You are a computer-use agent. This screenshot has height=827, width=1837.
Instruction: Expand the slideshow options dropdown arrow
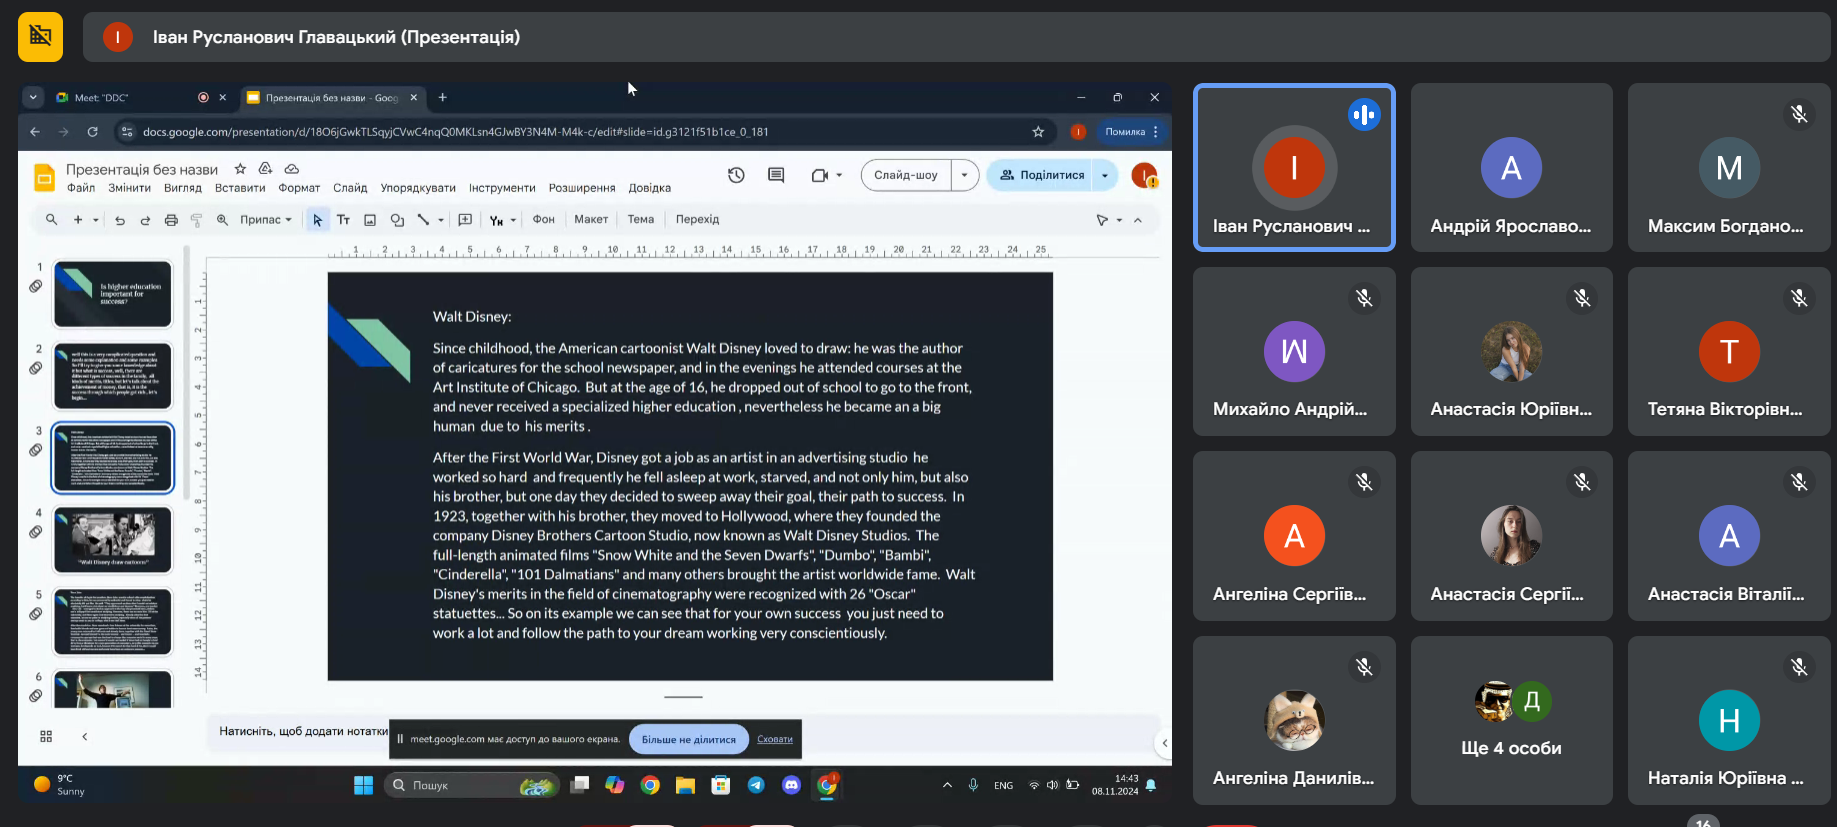point(964,175)
